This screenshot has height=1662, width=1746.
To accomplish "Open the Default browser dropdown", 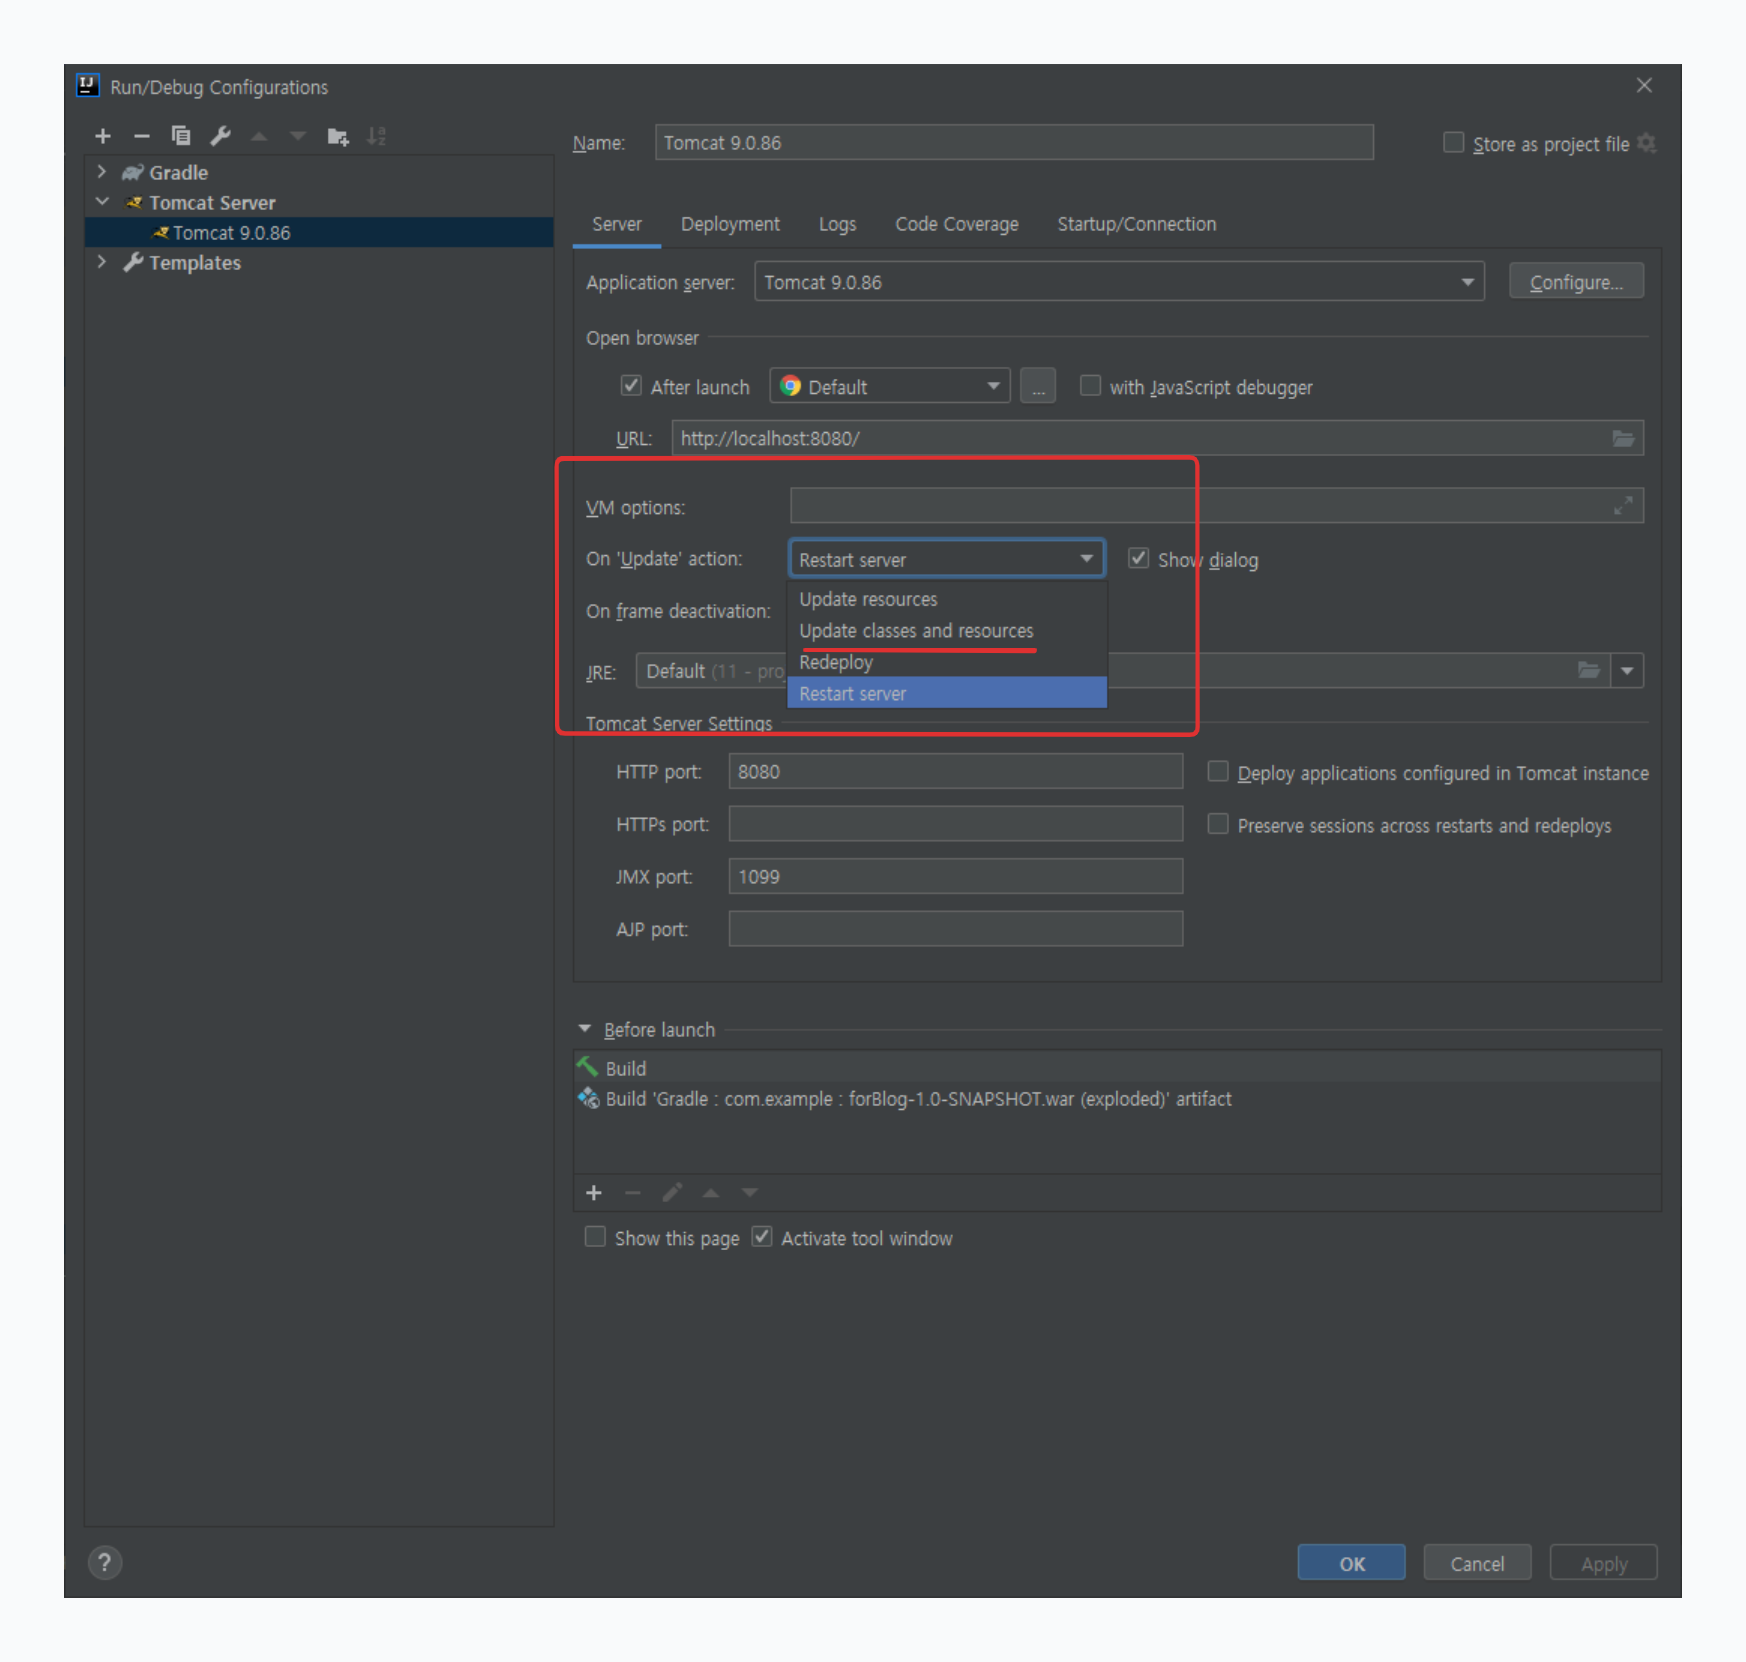I will (890, 386).
